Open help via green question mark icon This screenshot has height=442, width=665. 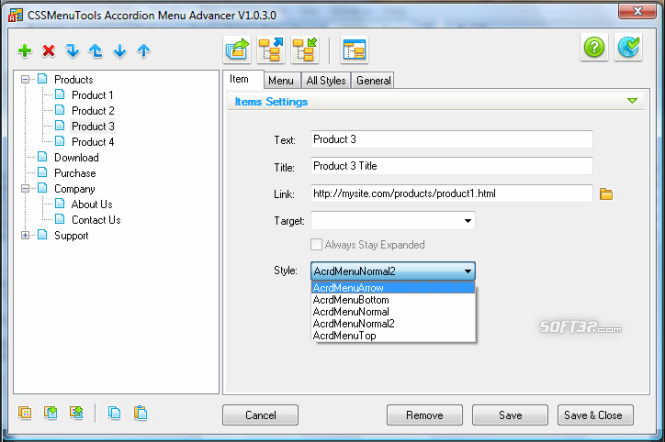[x=594, y=47]
